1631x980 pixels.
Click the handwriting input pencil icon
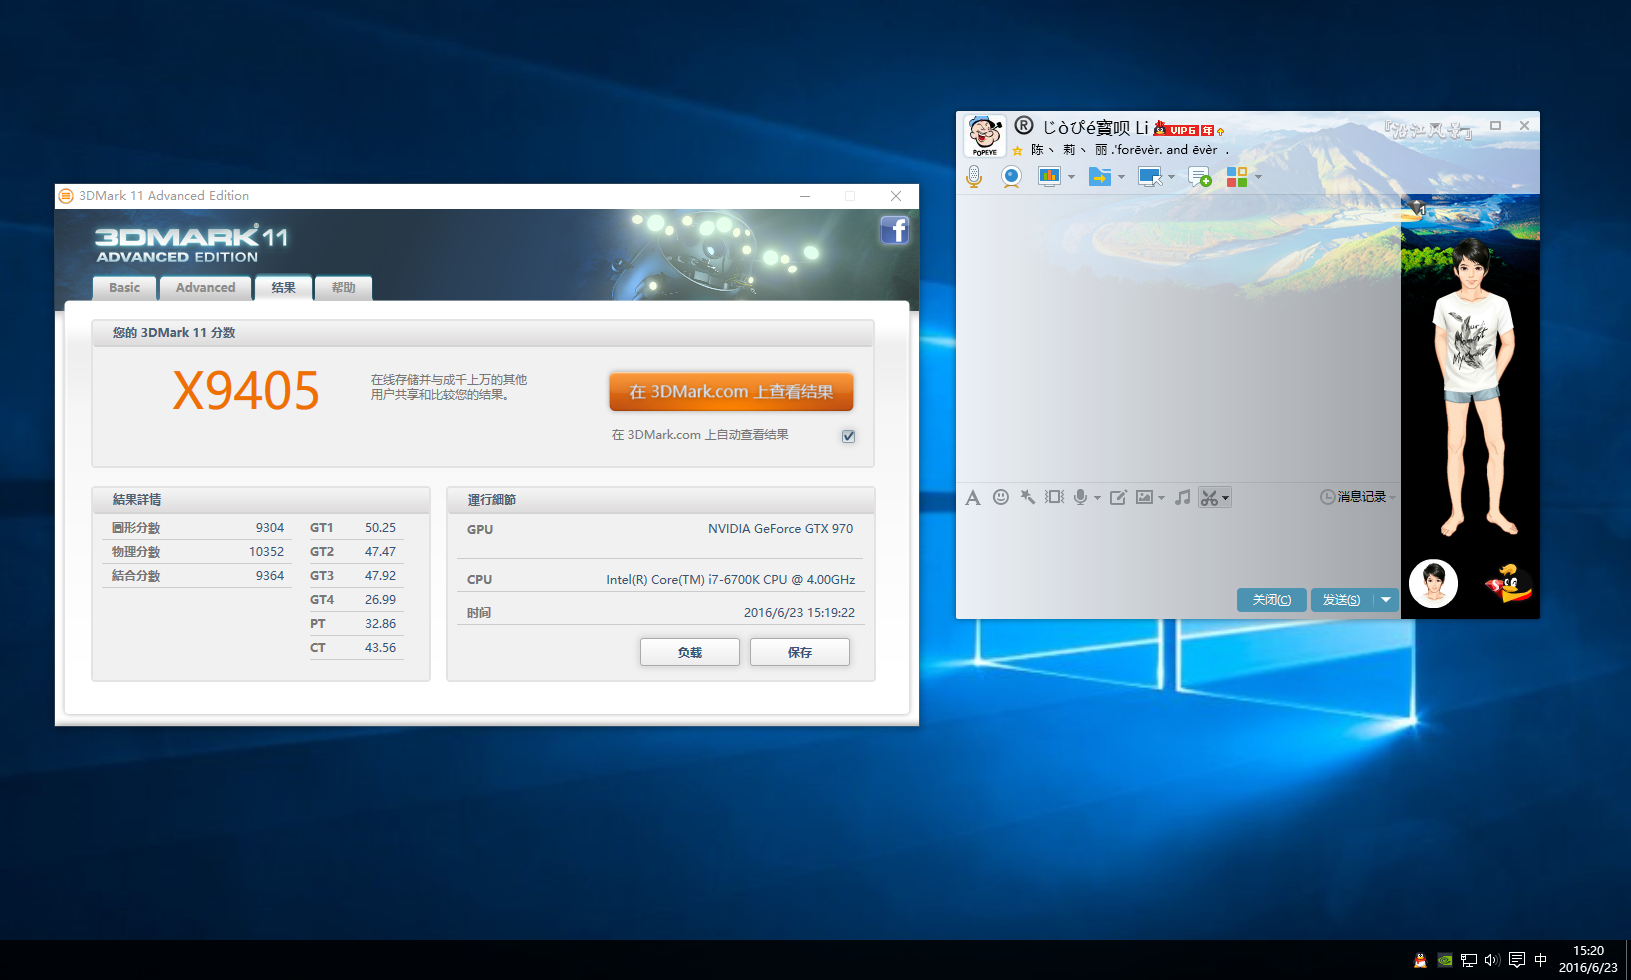[x=1118, y=497]
